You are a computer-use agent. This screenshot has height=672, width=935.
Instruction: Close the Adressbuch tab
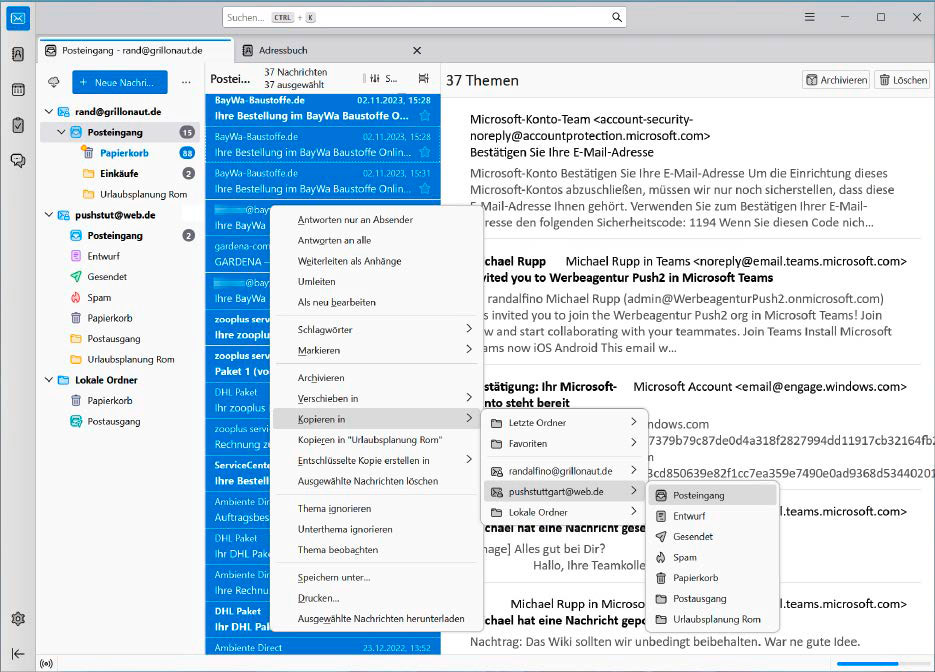(417, 51)
